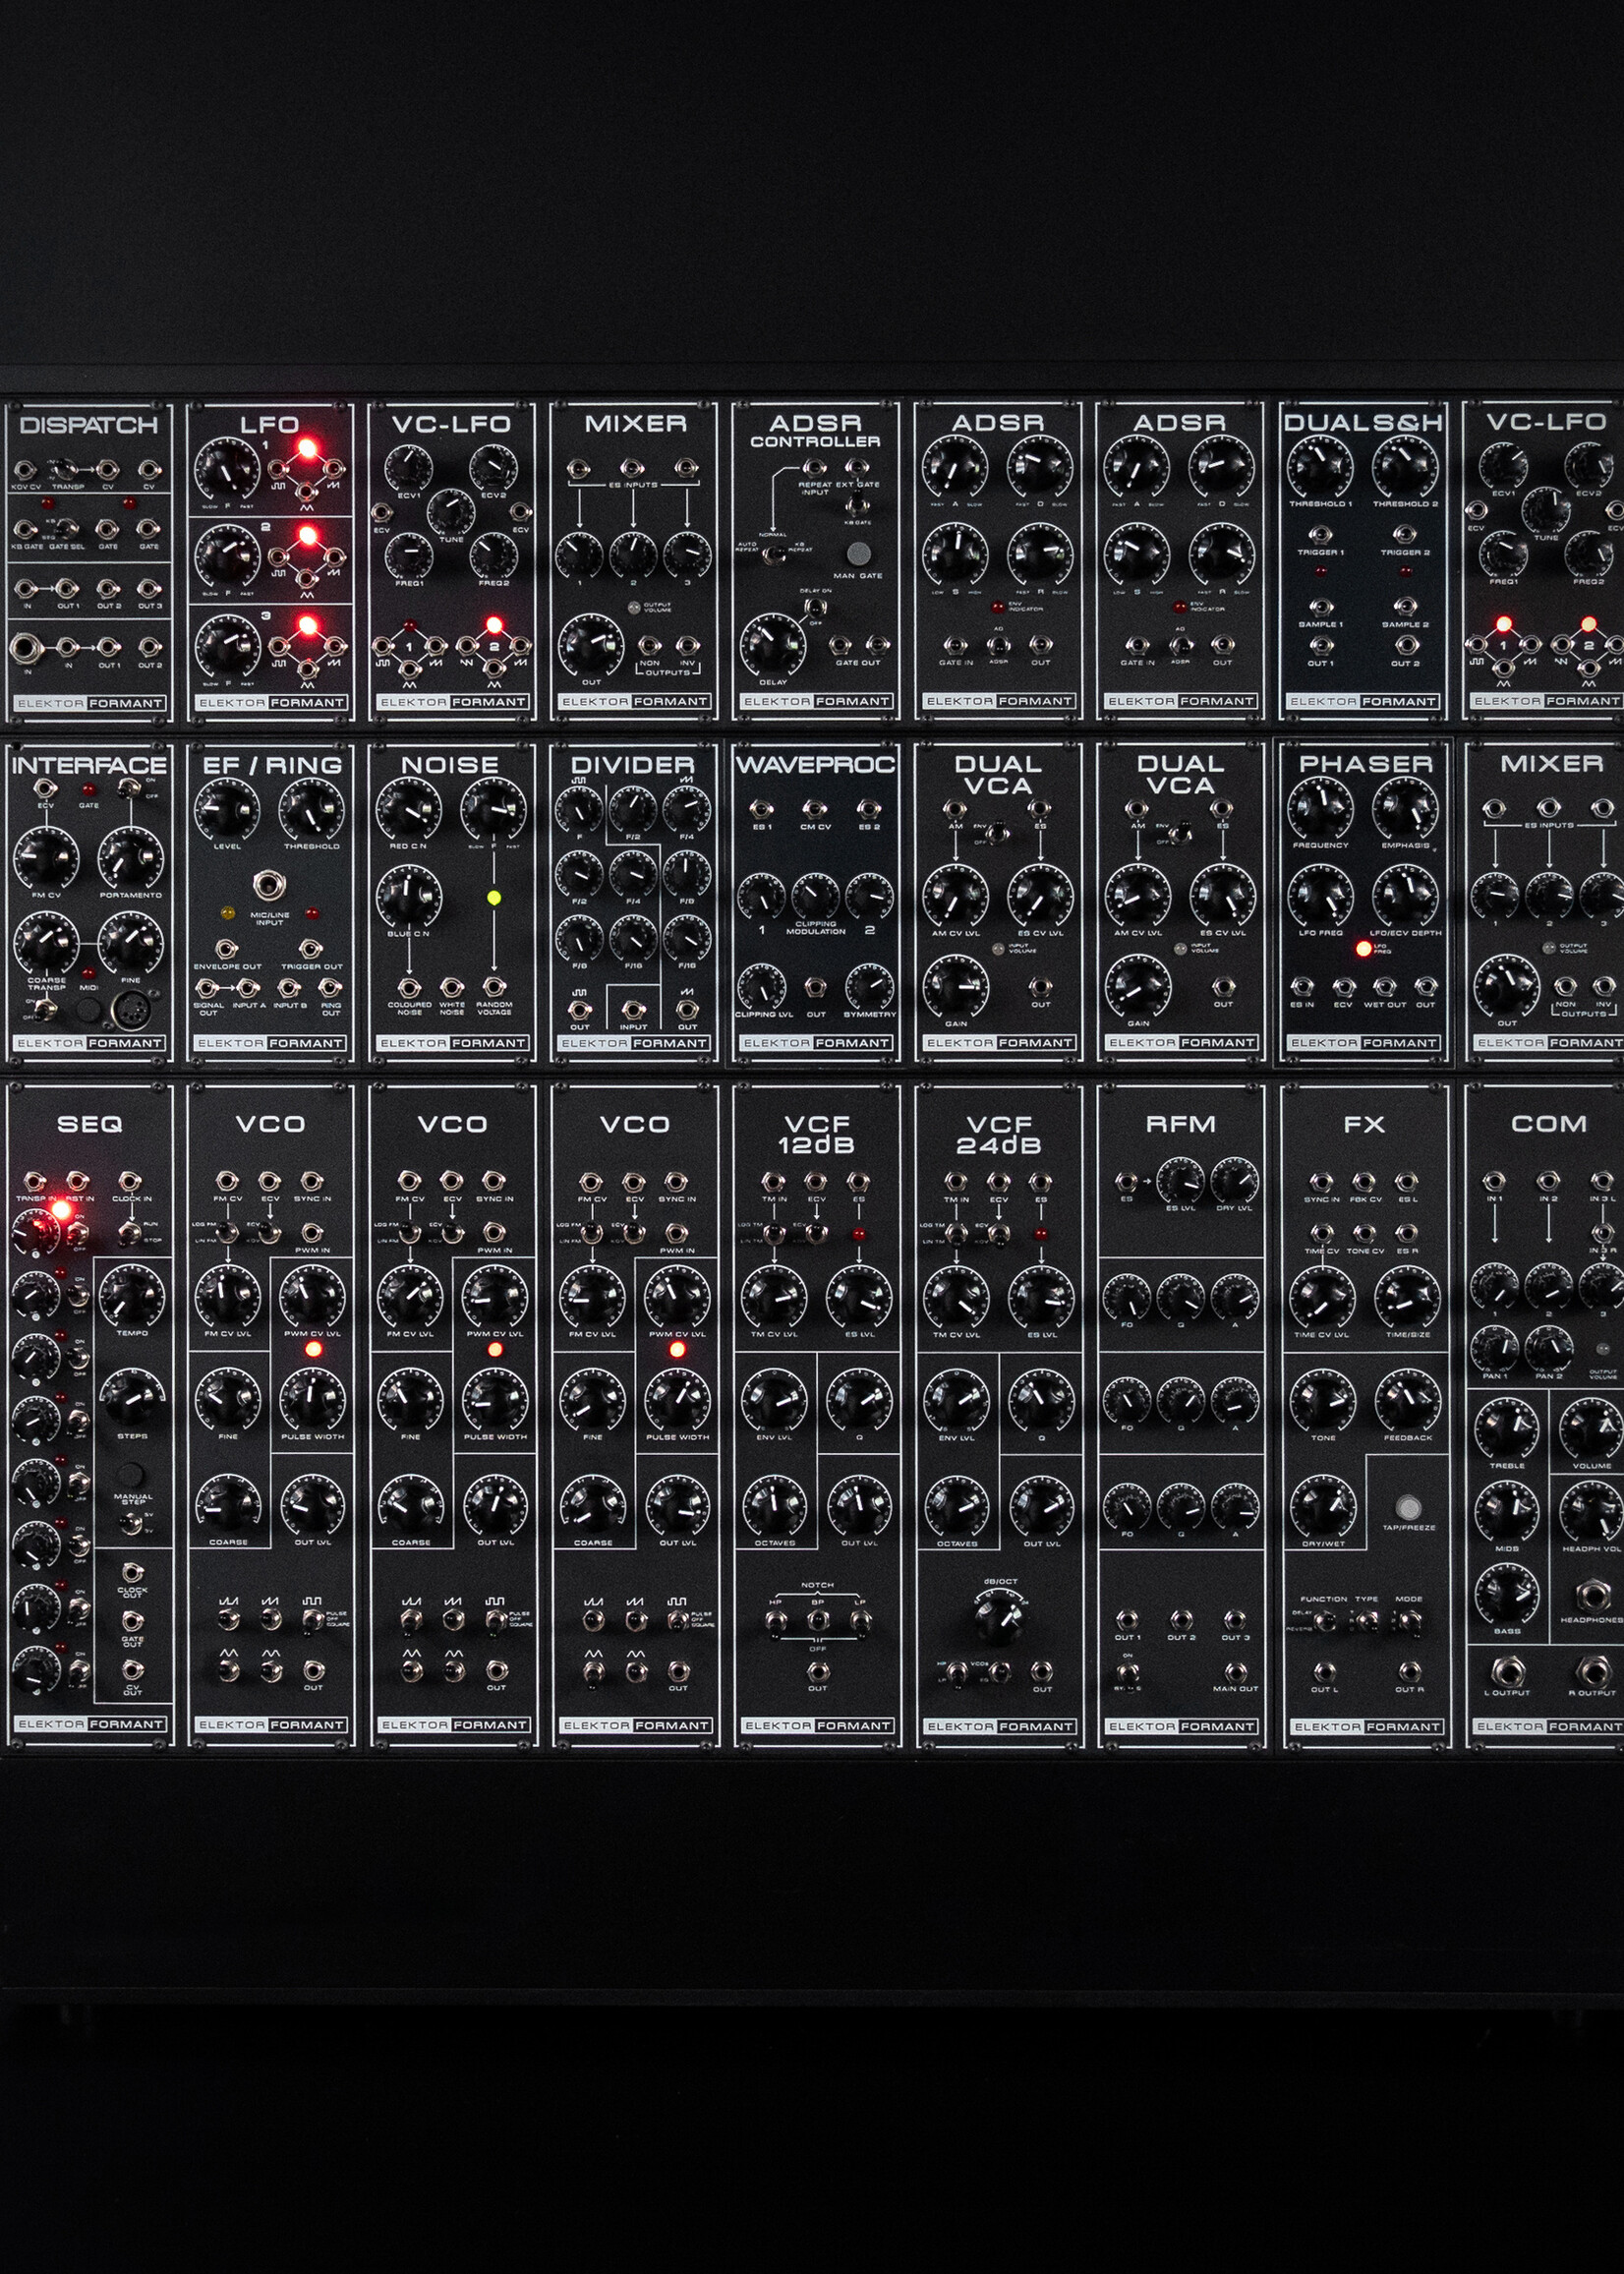Flip the BP notch switch on VCF 12dB
Viewport: 1624px width, 2274px height.
818,1620
